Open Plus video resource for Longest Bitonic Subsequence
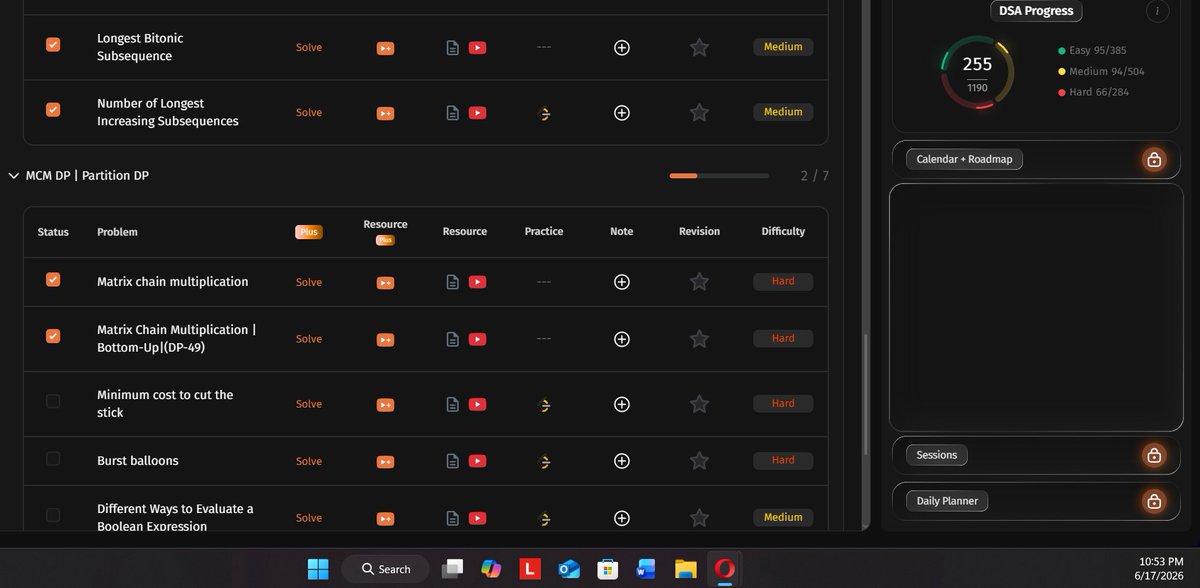 tap(385, 48)
